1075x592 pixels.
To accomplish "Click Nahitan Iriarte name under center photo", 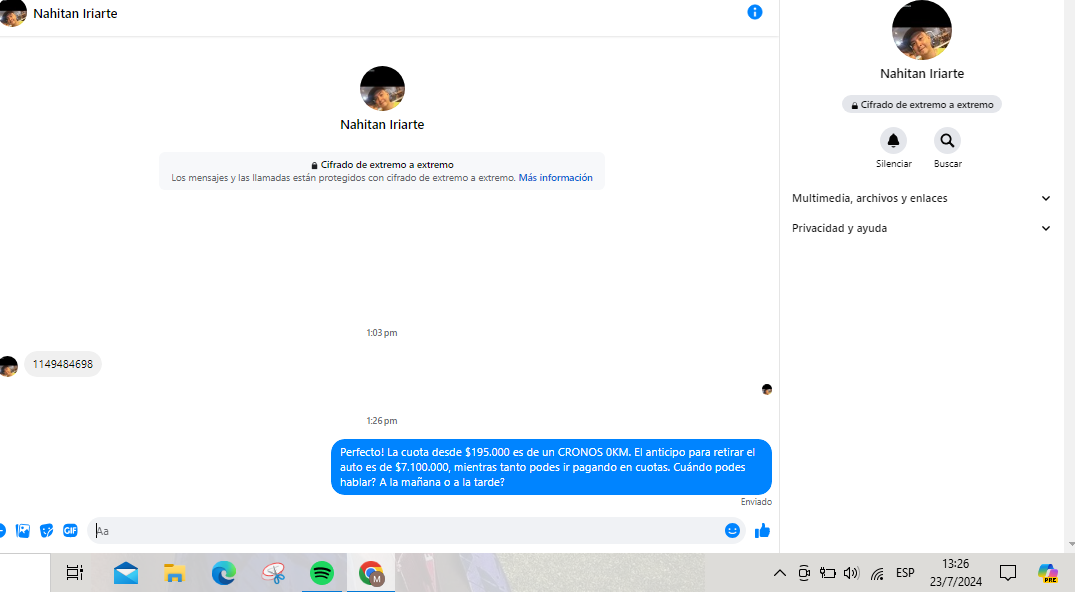I will coord(382,125).
